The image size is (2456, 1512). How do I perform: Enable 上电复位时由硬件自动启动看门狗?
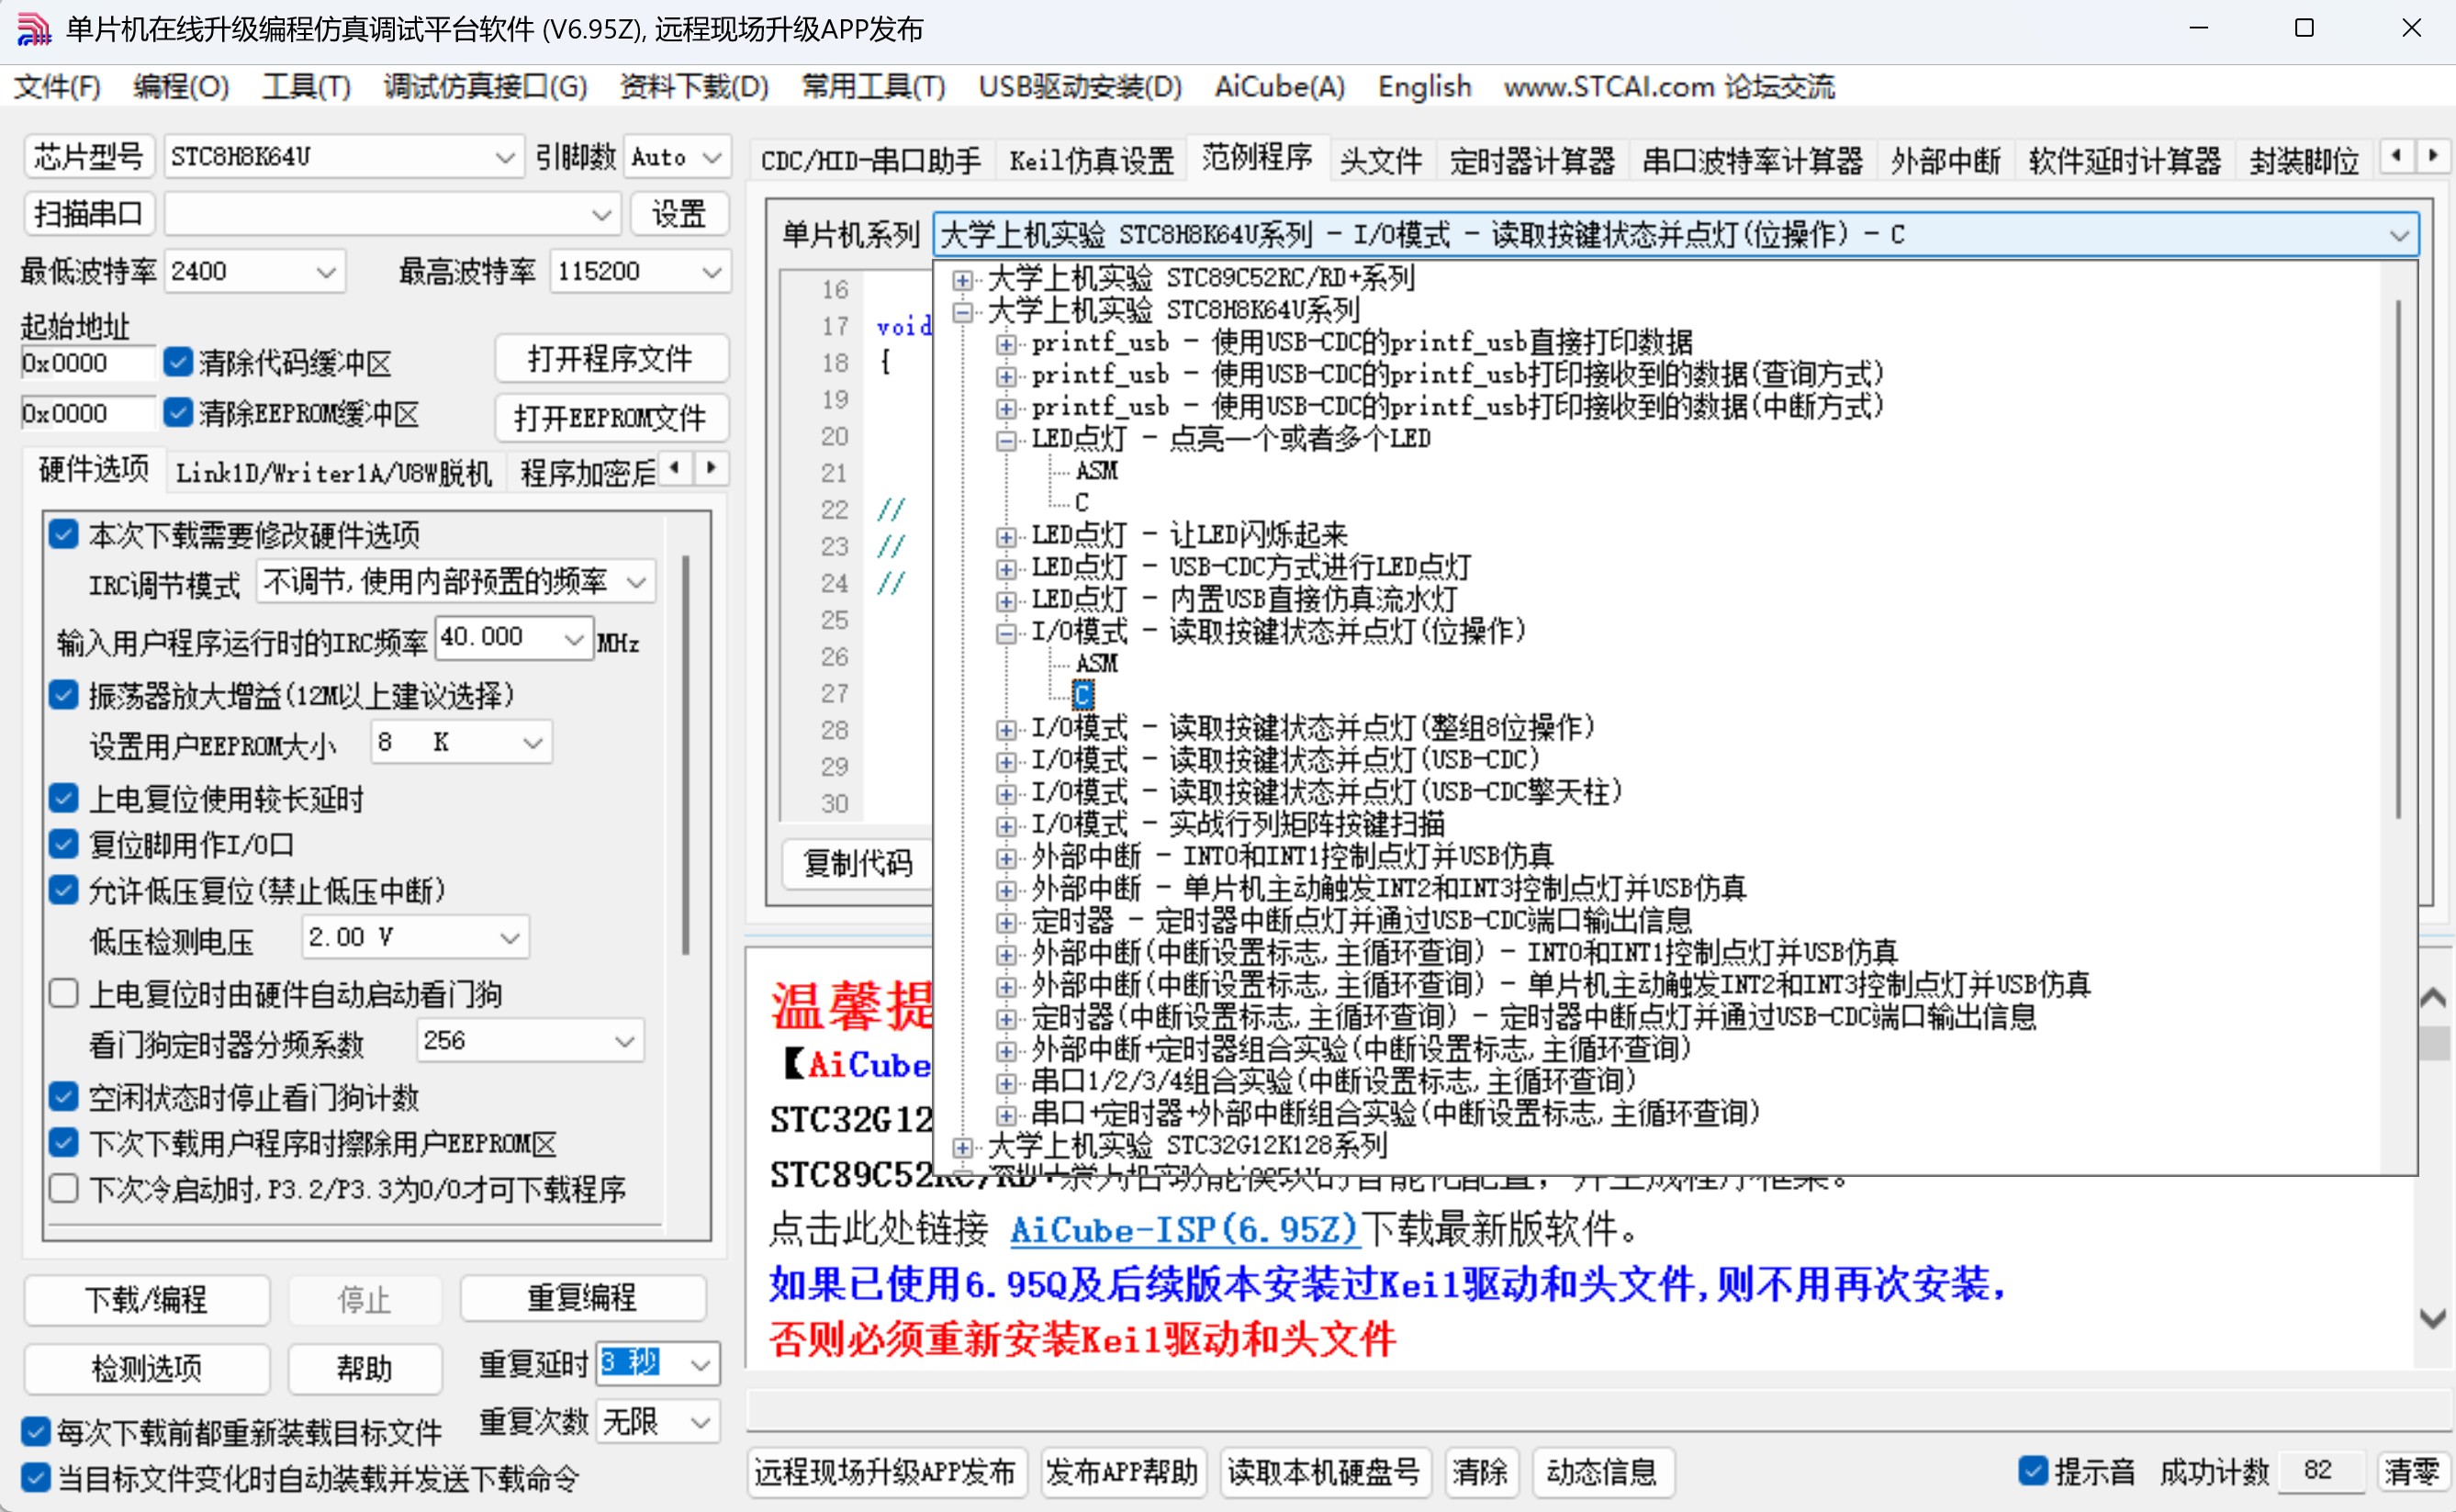point(64,993)
